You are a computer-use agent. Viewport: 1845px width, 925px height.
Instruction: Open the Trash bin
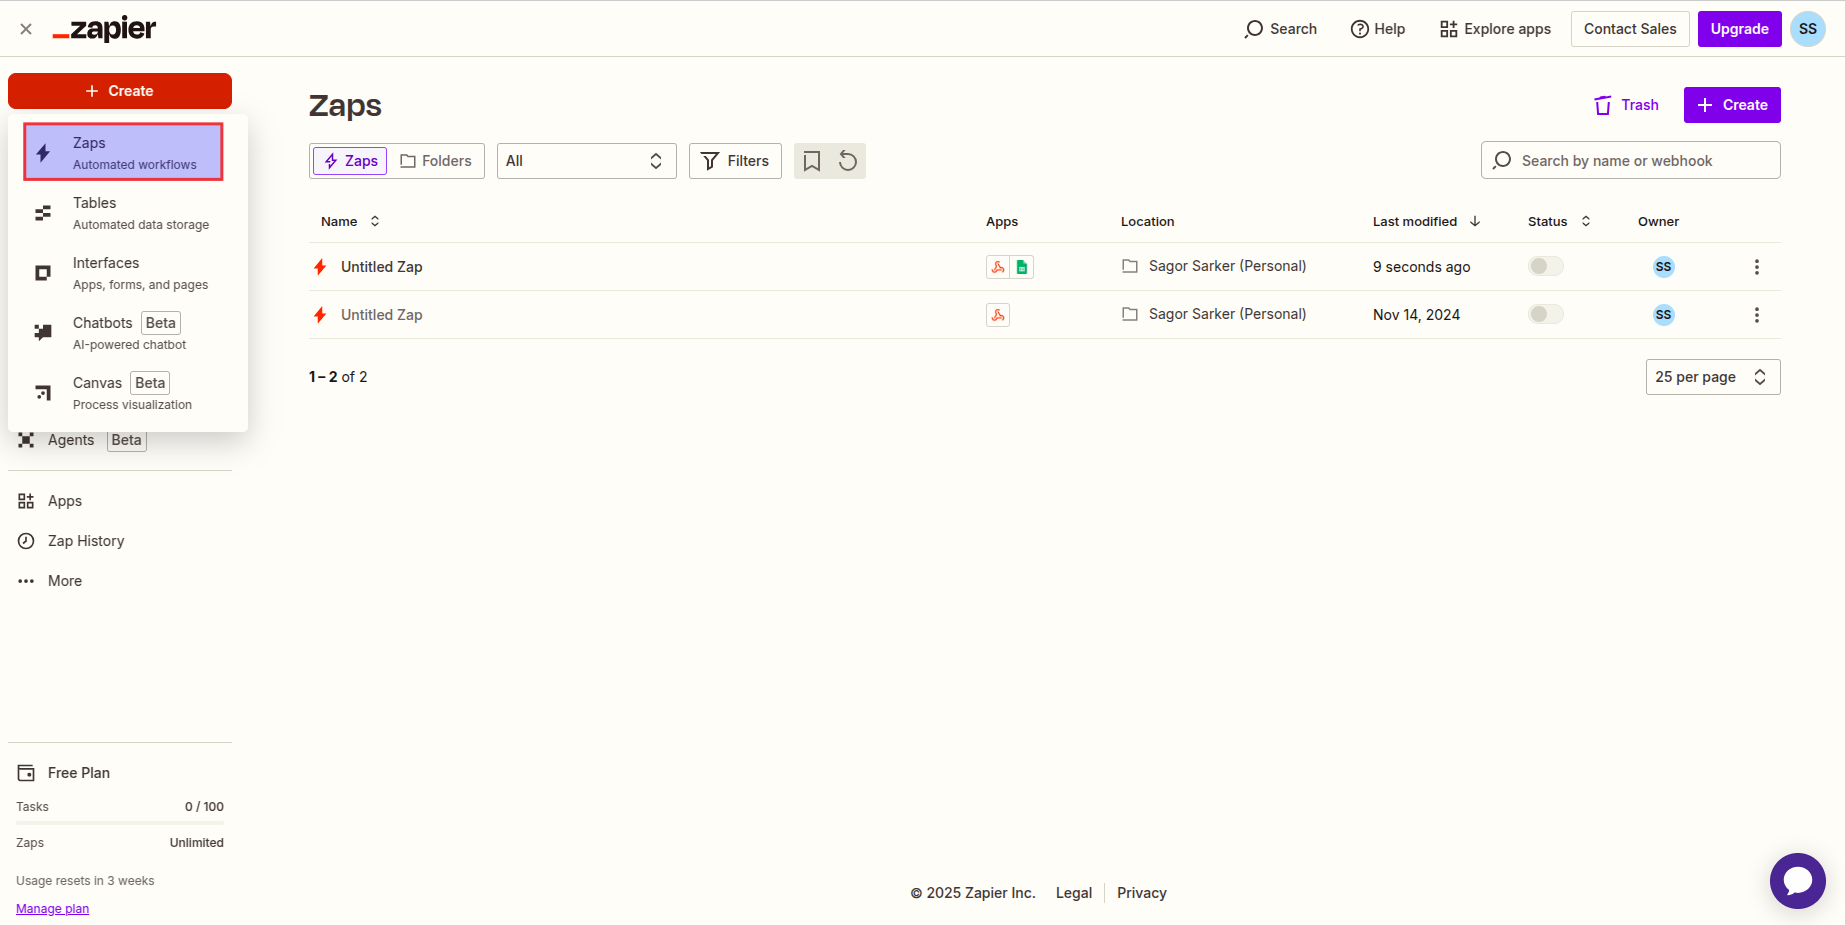[x=1626, y=105]
